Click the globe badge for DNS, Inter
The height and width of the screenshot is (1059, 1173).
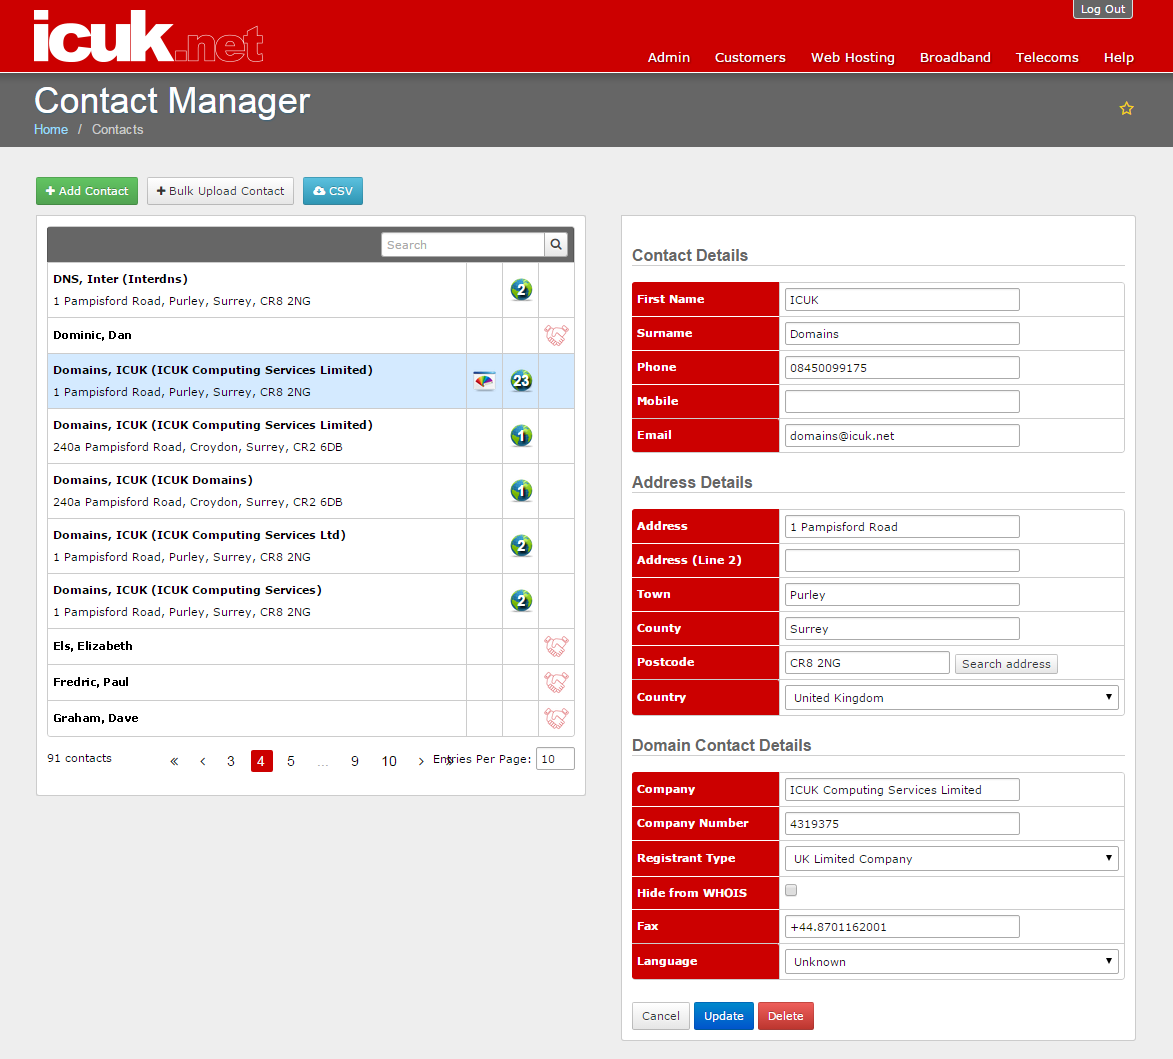[x=521, y=289]
